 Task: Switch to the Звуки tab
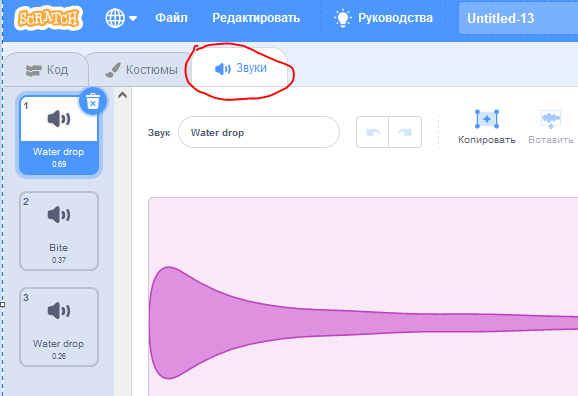[240, 68]
